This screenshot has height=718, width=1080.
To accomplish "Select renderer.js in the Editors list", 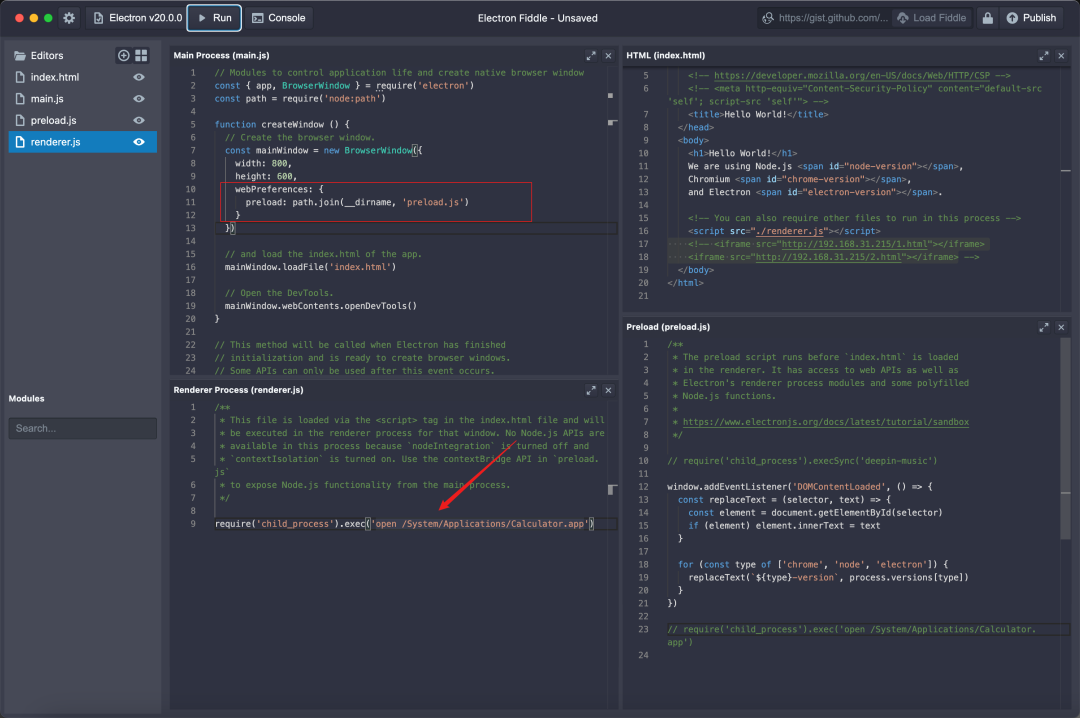I will (83, 142).
